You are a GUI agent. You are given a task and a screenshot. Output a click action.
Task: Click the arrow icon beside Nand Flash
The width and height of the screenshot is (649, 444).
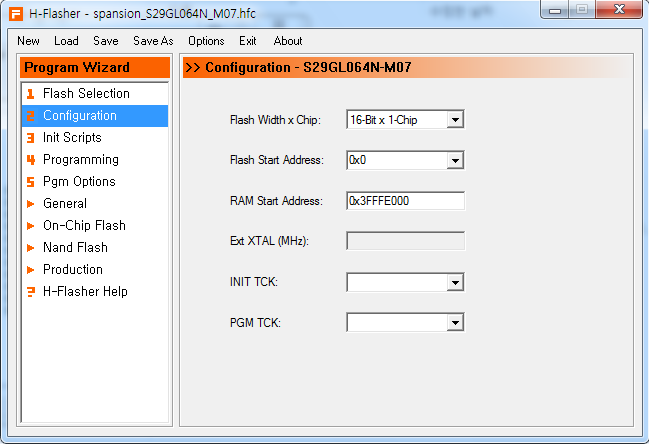coord(30,247)
